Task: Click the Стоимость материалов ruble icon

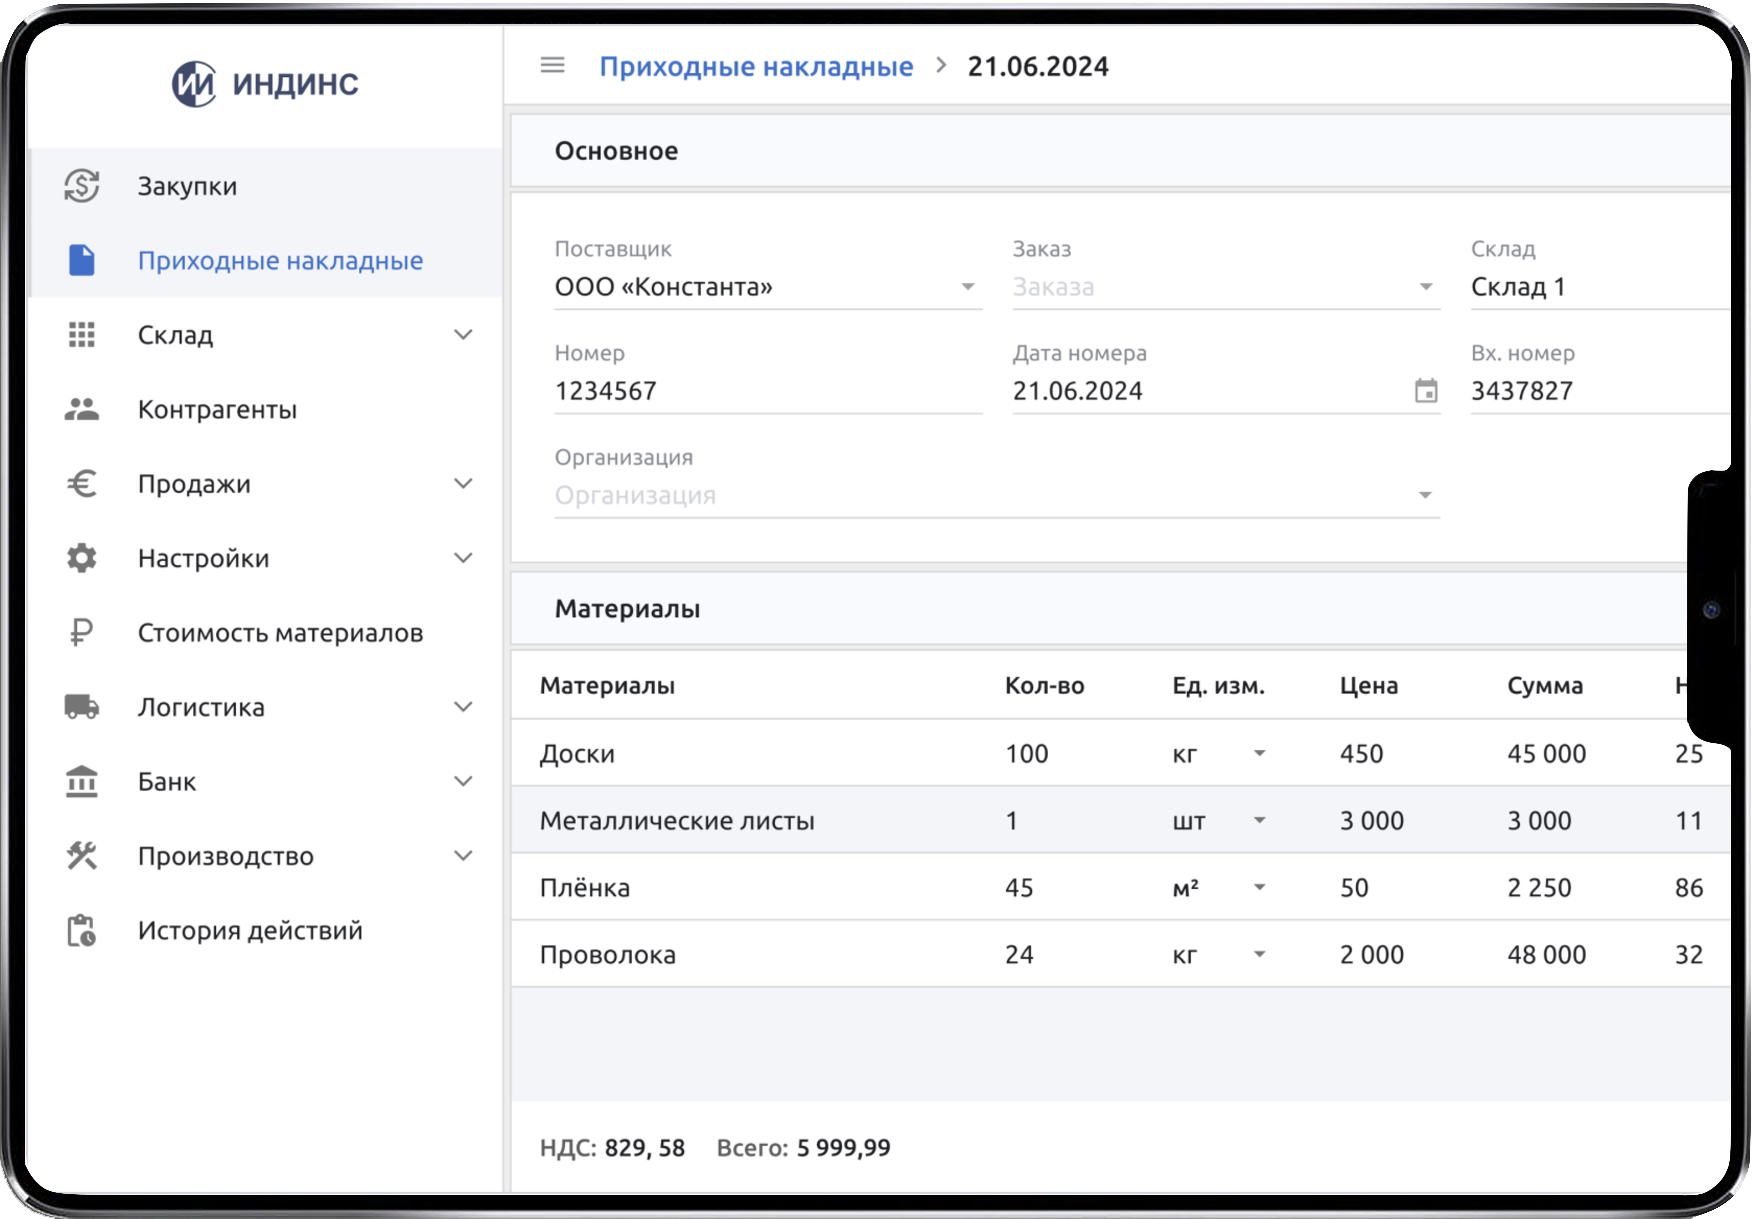Action: pyautogui.click(x=83, y=631)
